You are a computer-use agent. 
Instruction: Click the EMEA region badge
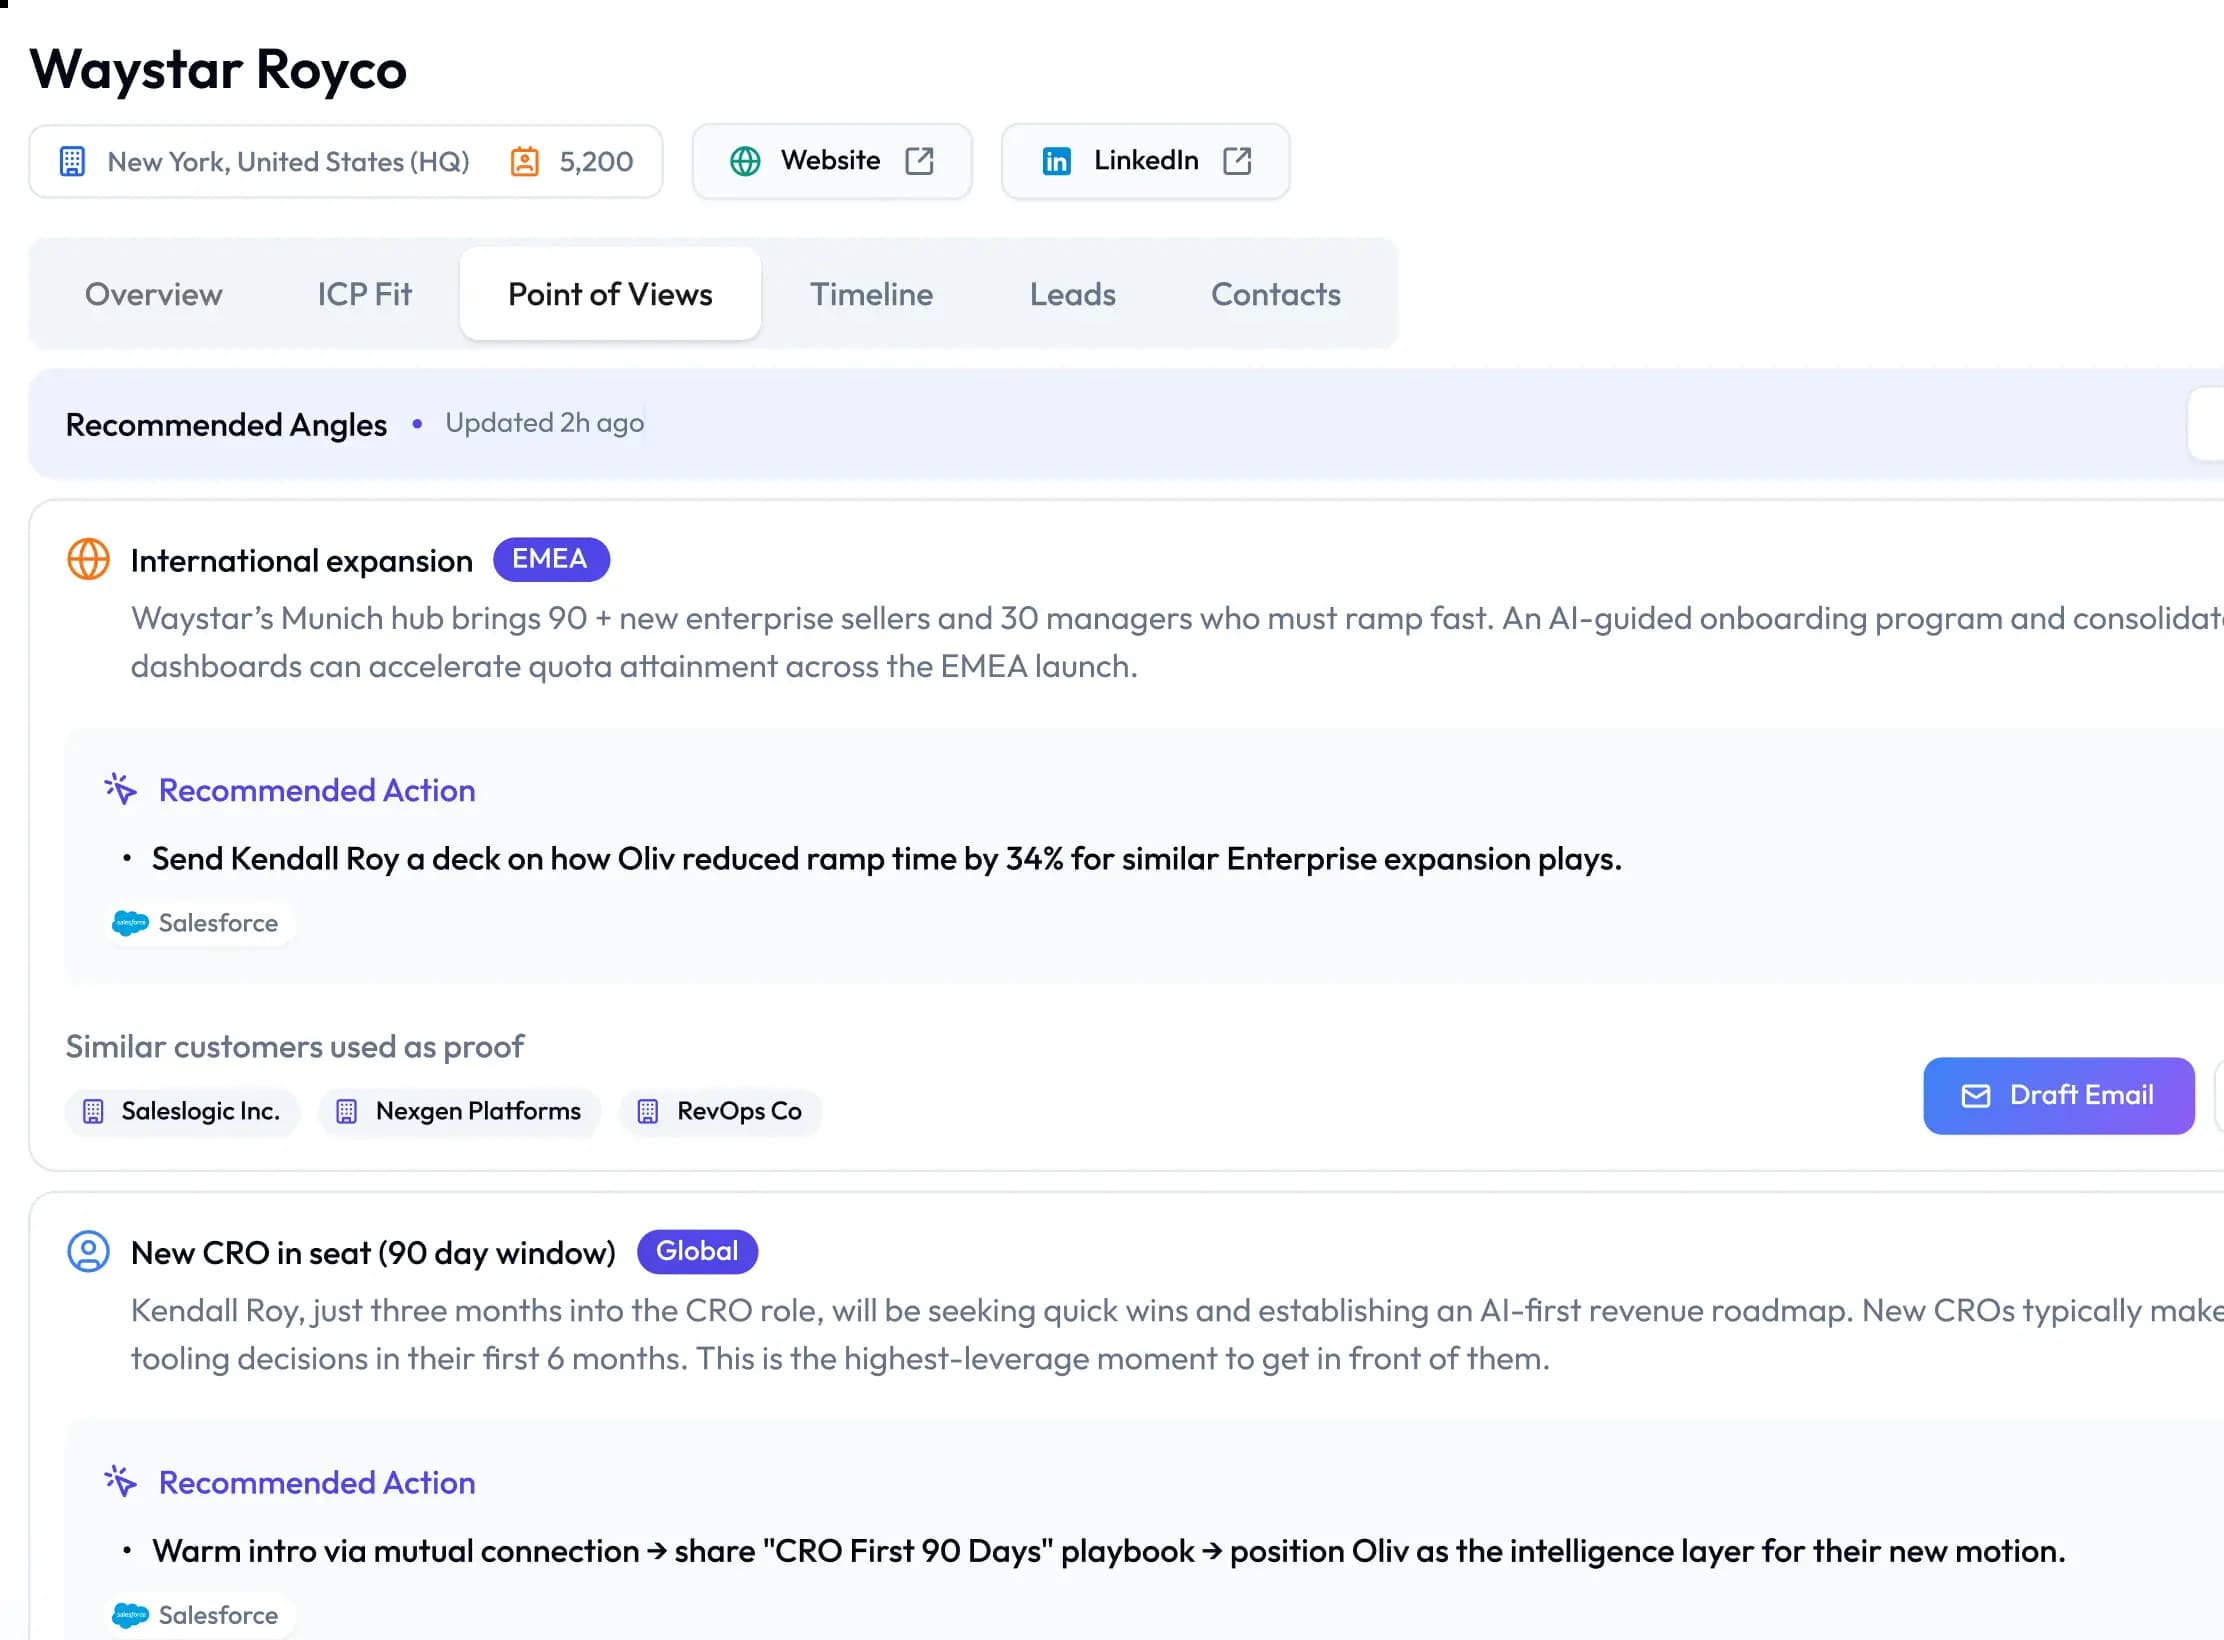pyautogui.click(x=551, y=559)
